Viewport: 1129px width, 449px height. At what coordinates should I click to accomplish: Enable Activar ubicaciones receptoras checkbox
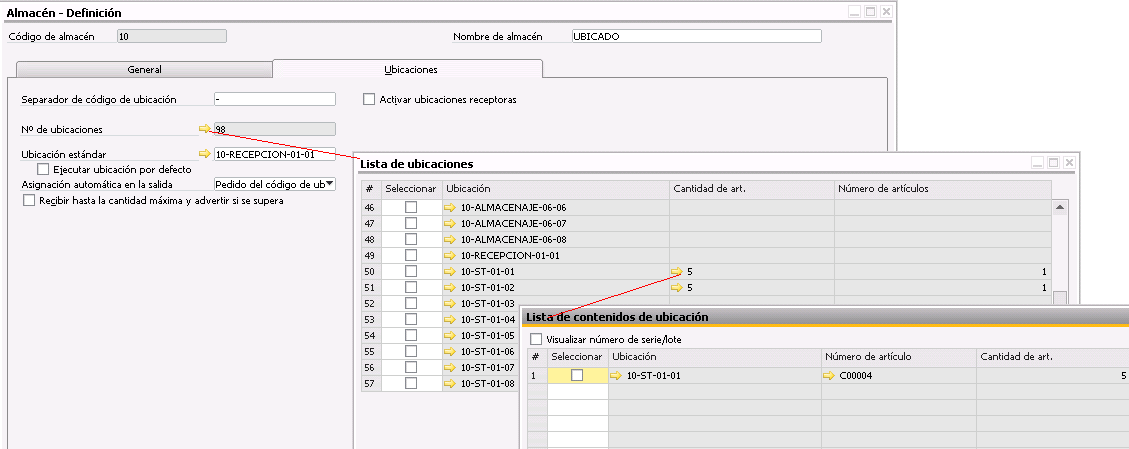pos(369,99)
